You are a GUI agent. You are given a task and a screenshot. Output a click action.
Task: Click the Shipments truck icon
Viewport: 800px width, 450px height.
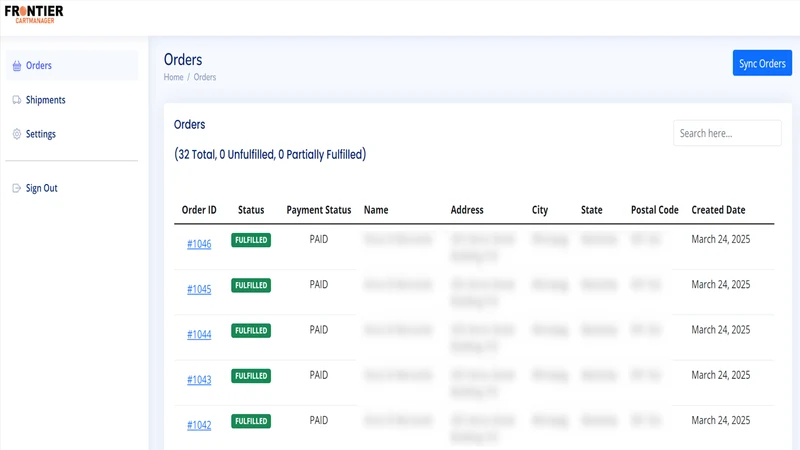pyautogui.click(x=17, y=100)
